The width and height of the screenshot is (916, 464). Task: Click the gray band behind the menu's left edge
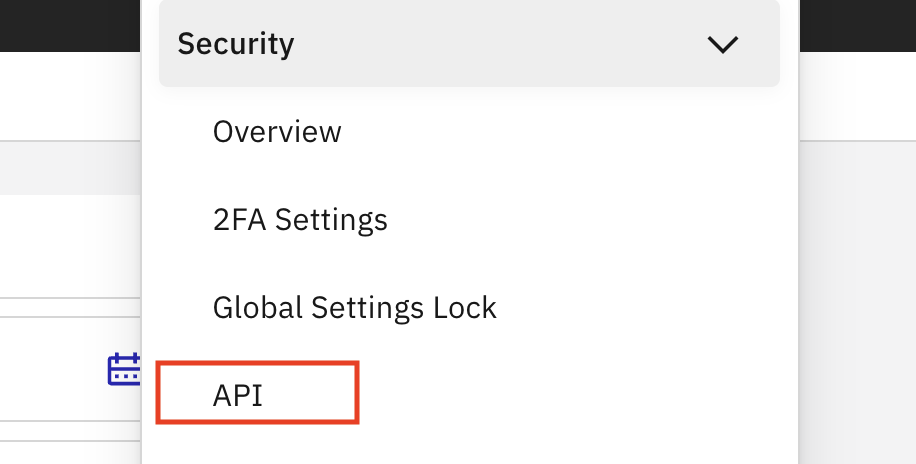pos(70,168)
